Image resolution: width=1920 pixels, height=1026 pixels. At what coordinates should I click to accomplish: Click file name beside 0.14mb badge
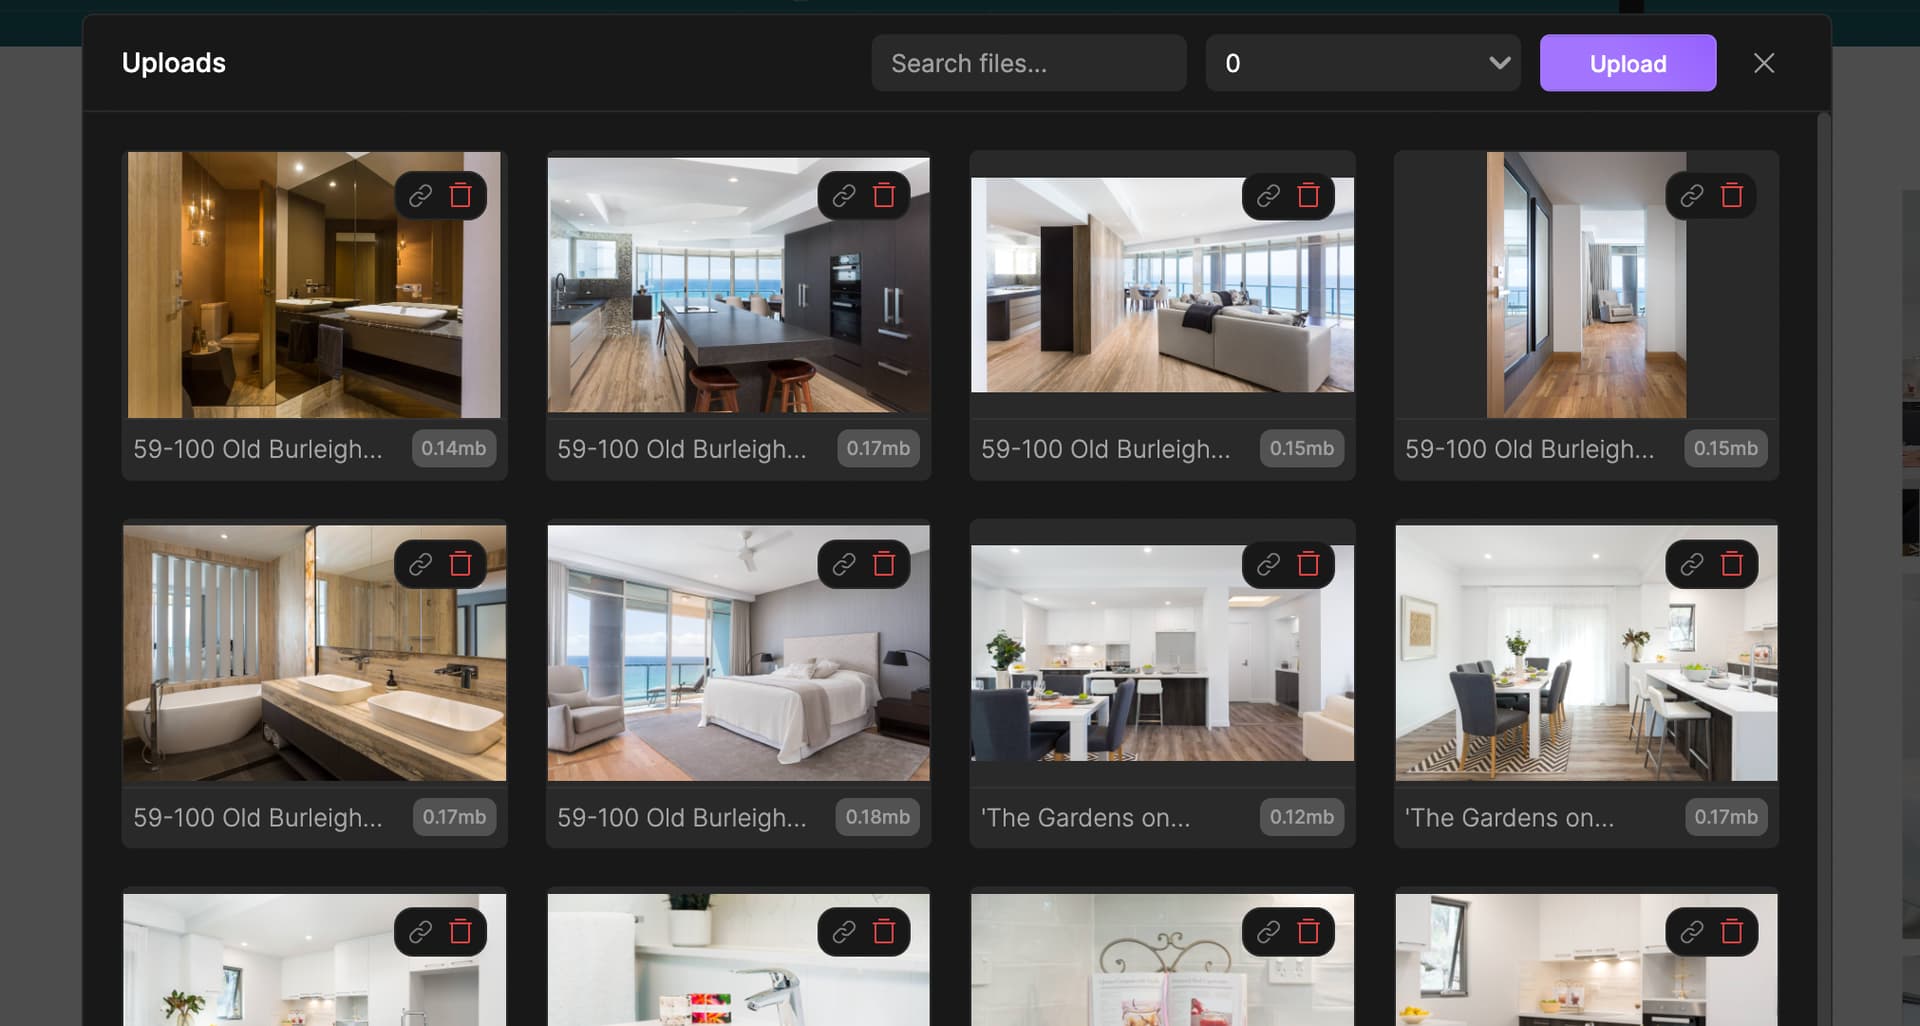click(x=258, y=449)
